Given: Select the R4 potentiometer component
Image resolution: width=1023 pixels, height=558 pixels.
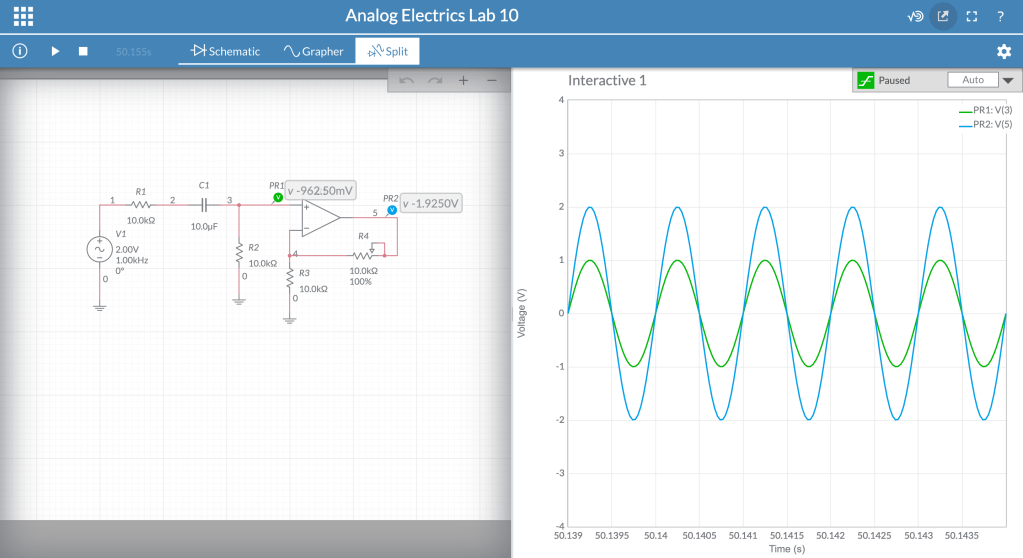Looking at the screenshot, I should (363, 254).
